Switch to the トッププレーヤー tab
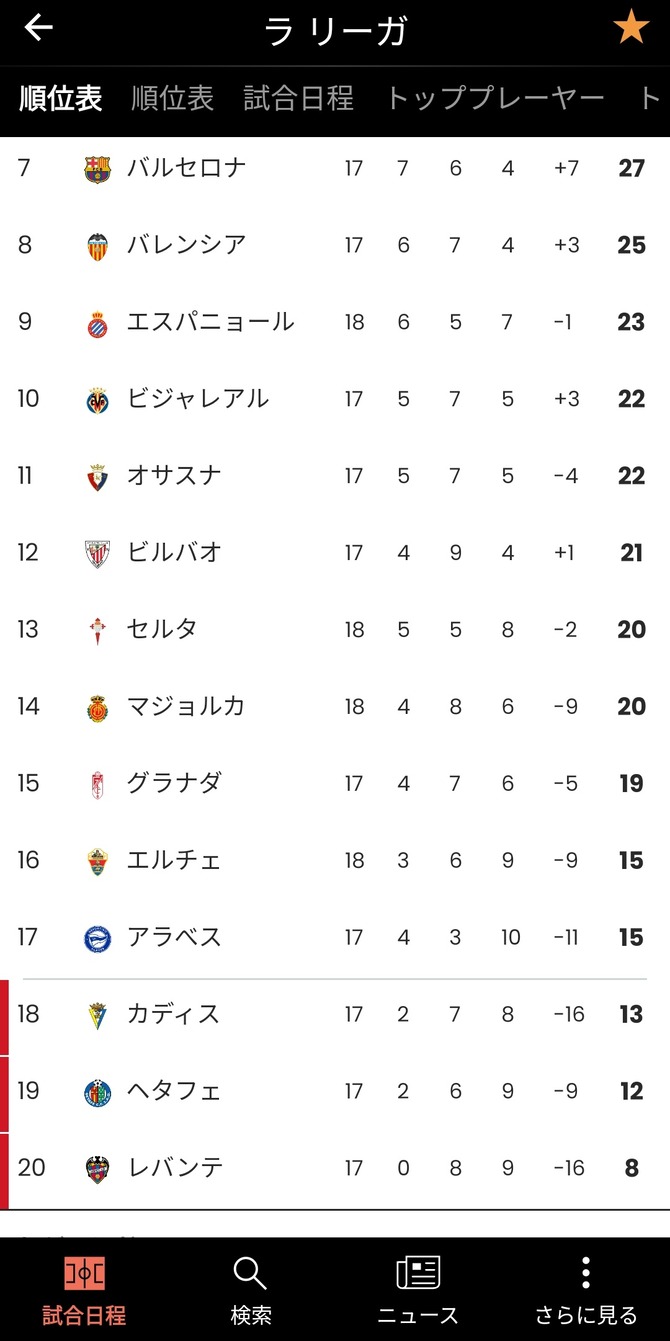This screenshot has width=670, height=1341. 495,98
